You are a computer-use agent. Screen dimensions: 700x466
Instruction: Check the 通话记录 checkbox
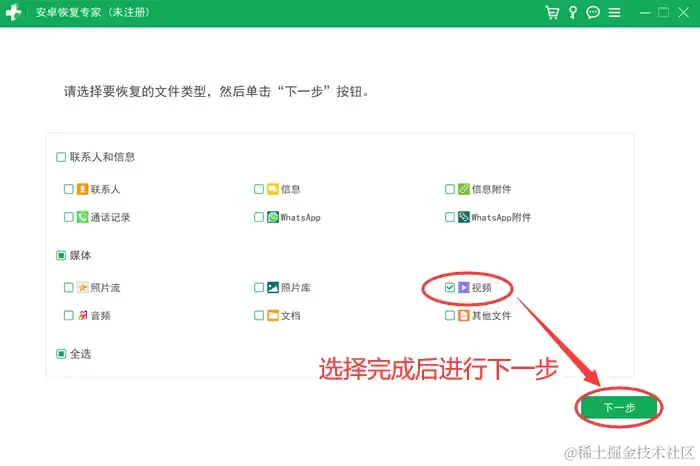point(68,217)
